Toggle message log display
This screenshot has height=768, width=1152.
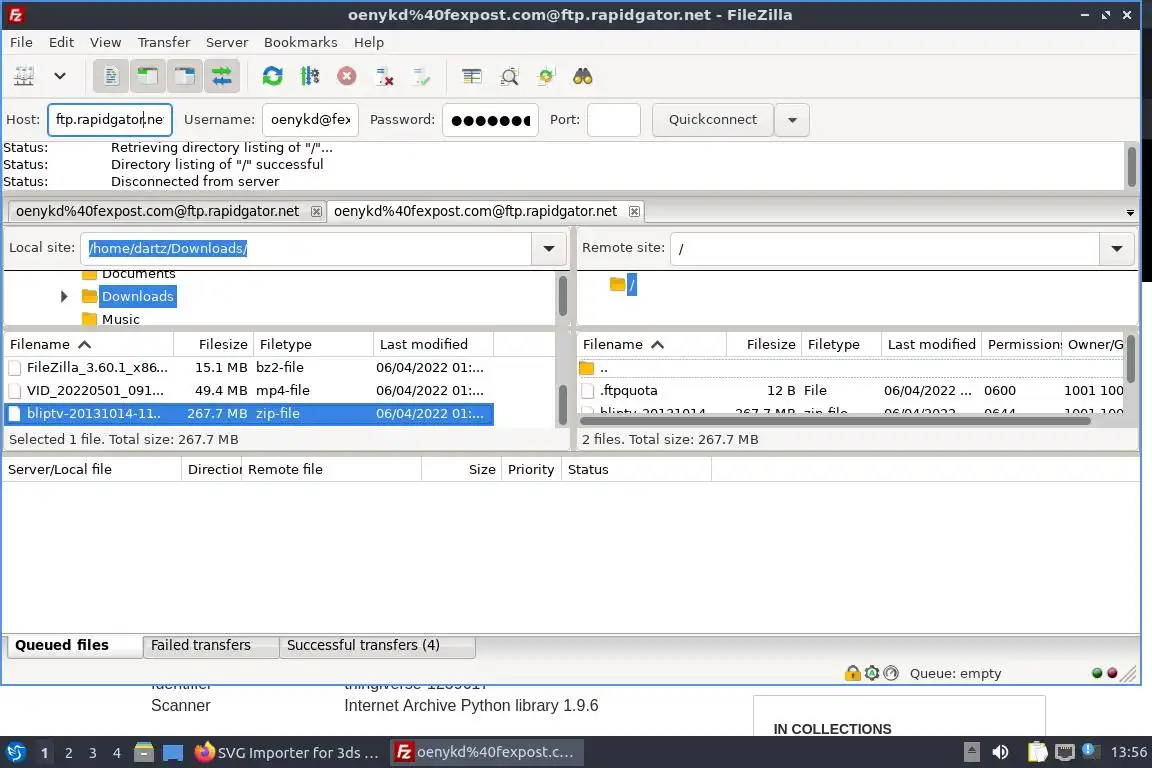click(x=111, y=76)
